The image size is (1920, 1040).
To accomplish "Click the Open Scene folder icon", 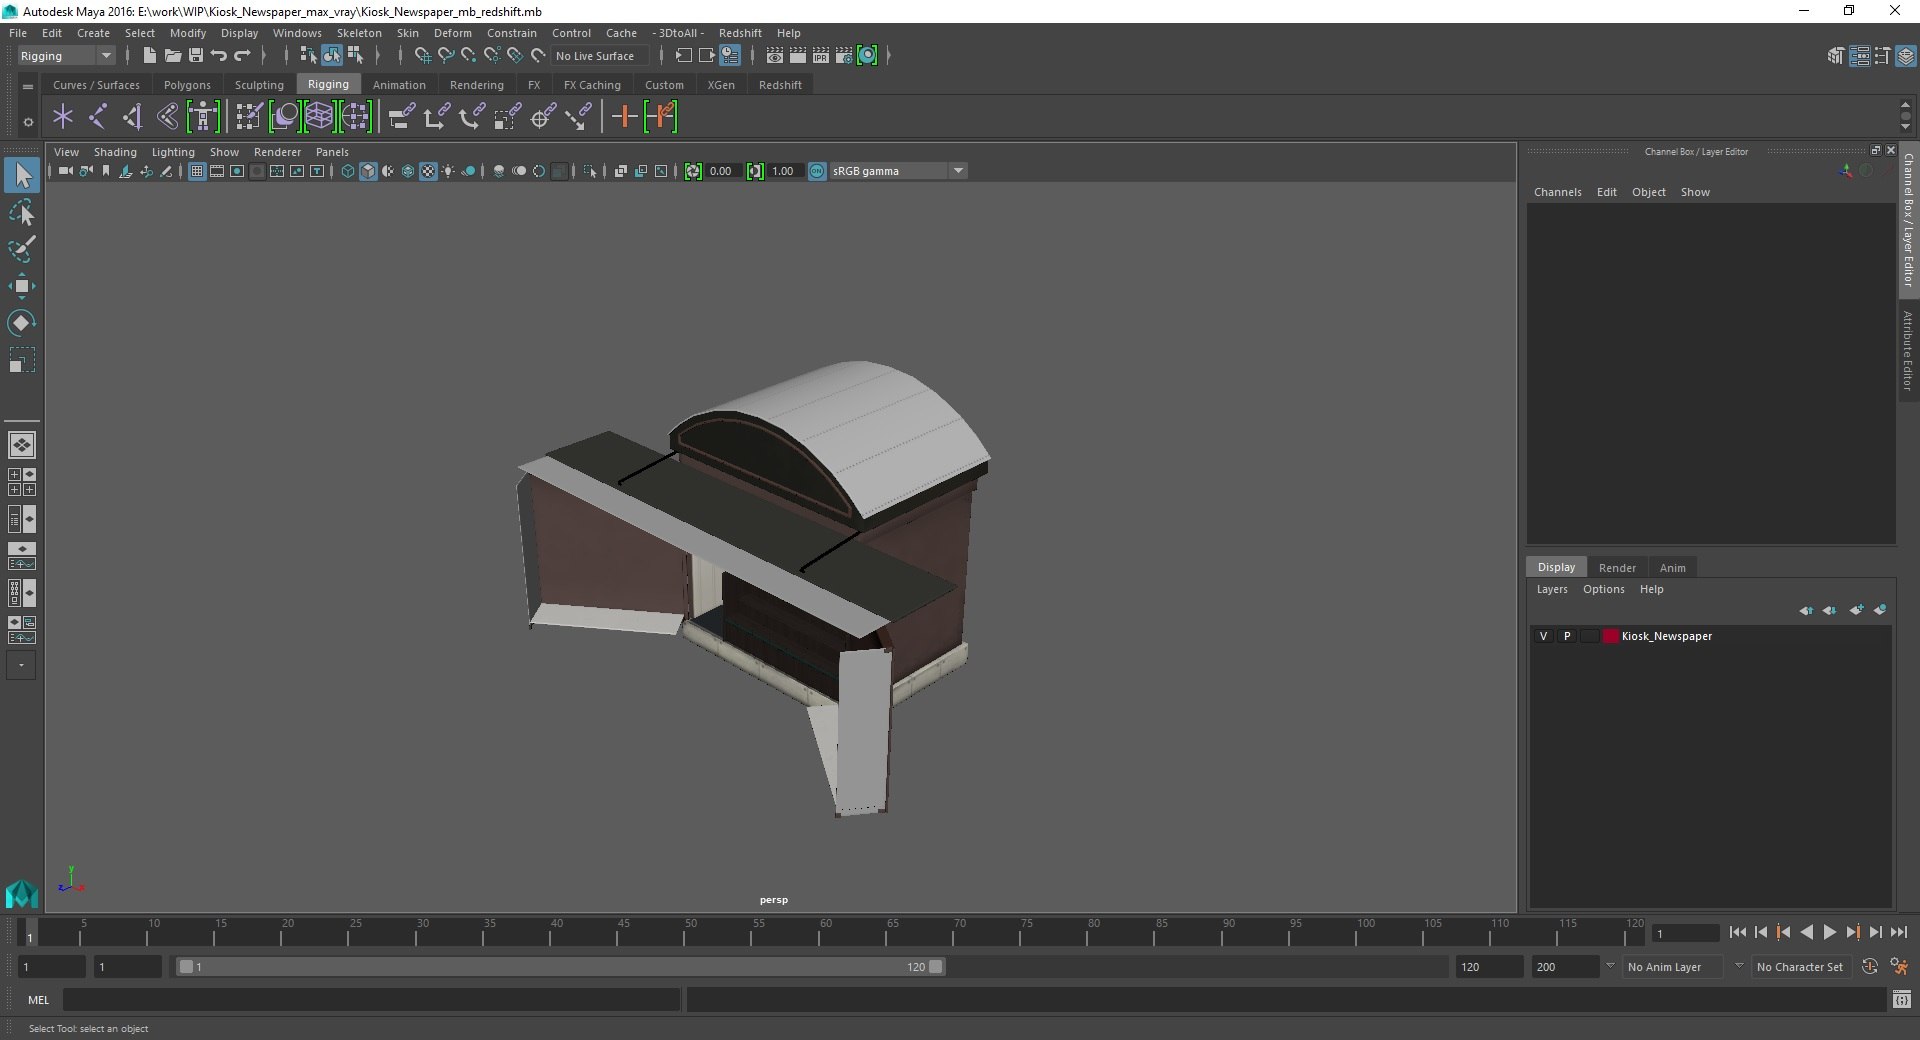I will pyautogui.click(x=172, y=56).
